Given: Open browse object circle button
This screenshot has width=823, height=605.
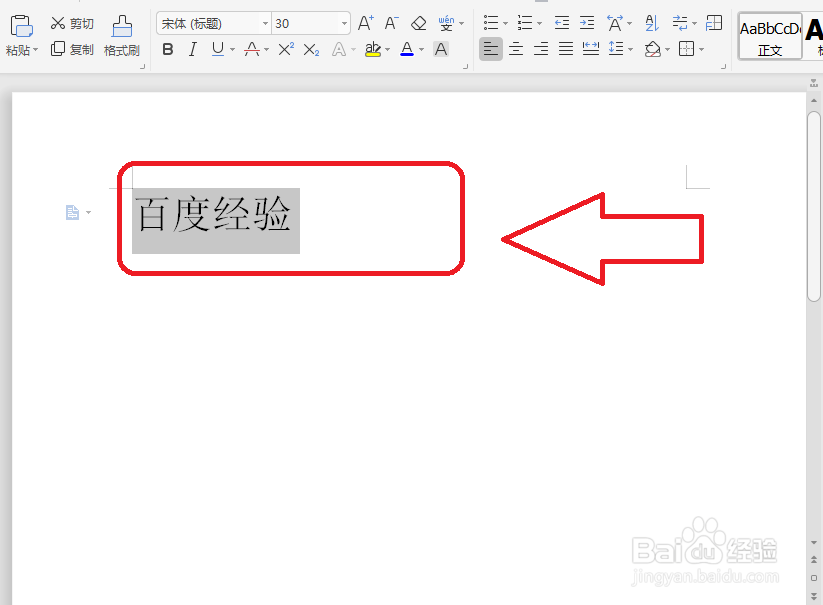Looking at the screenshot, I should coord(814,578).
